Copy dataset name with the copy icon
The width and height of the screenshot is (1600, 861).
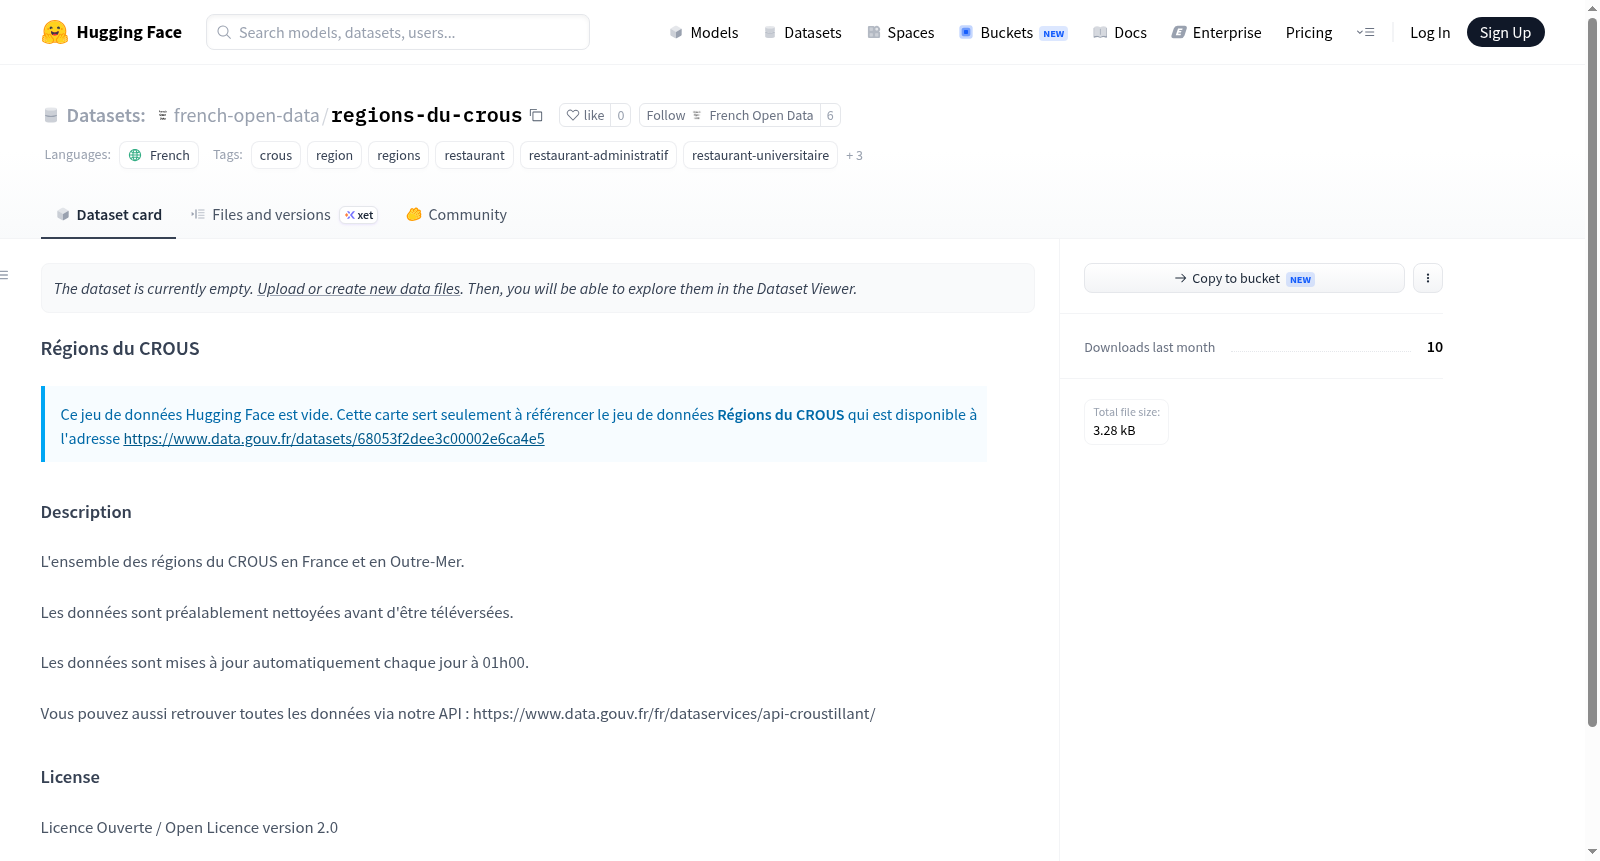click(x=536, y=115)
